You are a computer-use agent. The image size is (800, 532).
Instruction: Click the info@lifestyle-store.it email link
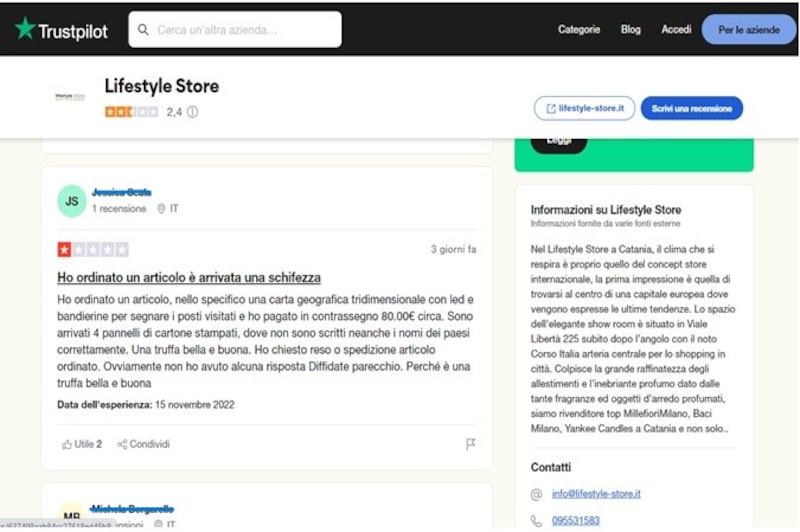coord(596,494)
